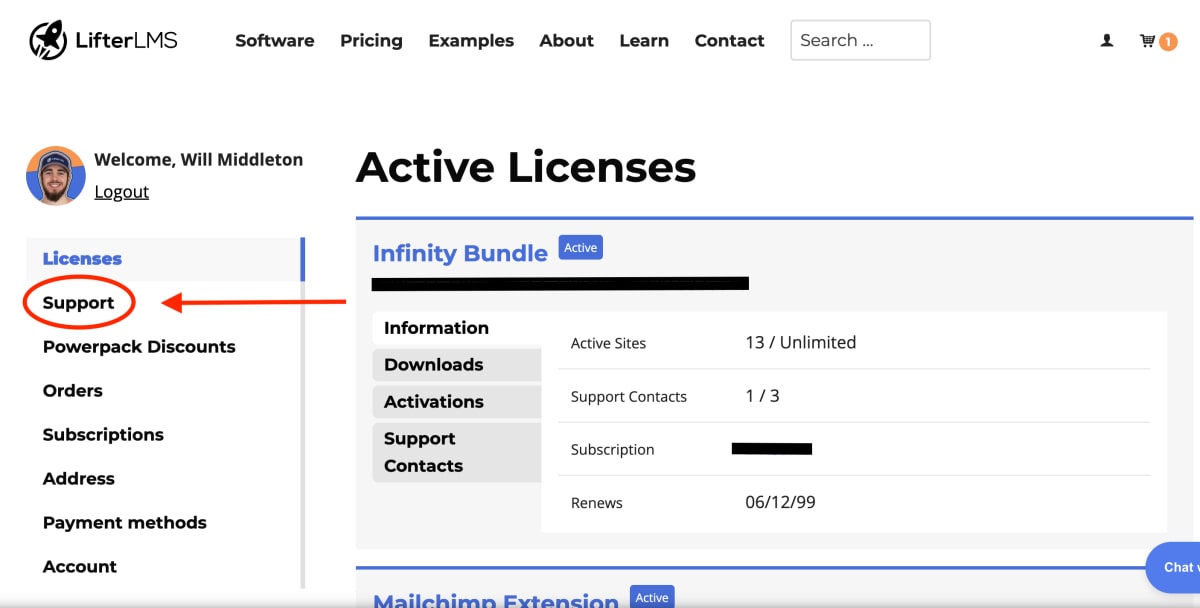Open Account in the sidebar

pos(79,567)
